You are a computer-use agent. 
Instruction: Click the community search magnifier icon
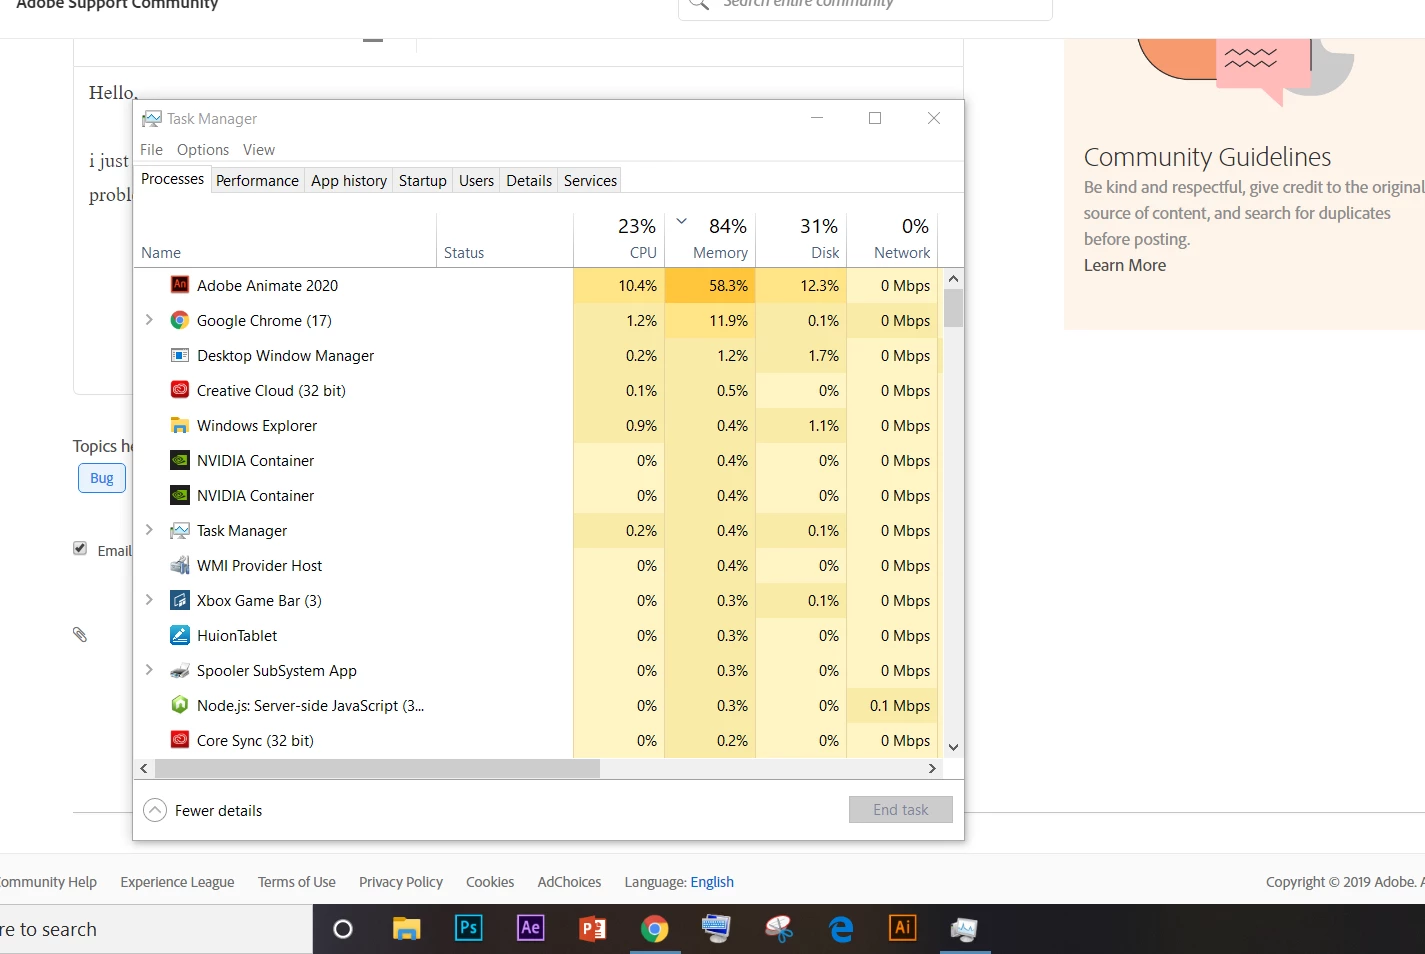(x=700, y=3)
